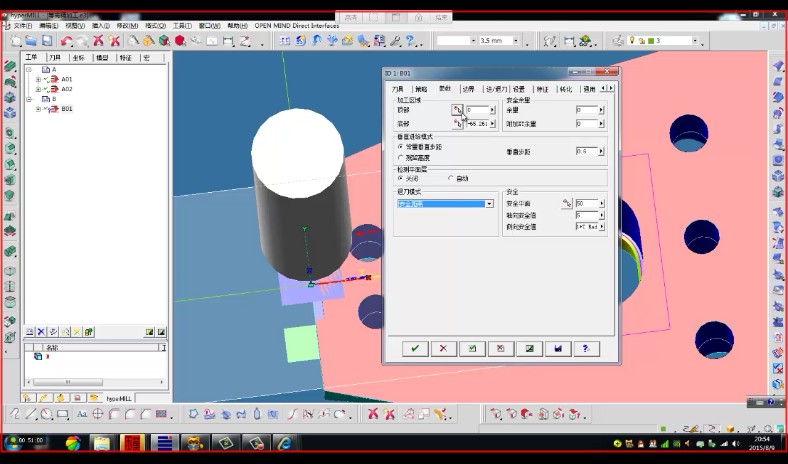The width and height of the screenshot is (788, 464).
Task: Select the 残留高度 radio button
Action: point(401,157)
